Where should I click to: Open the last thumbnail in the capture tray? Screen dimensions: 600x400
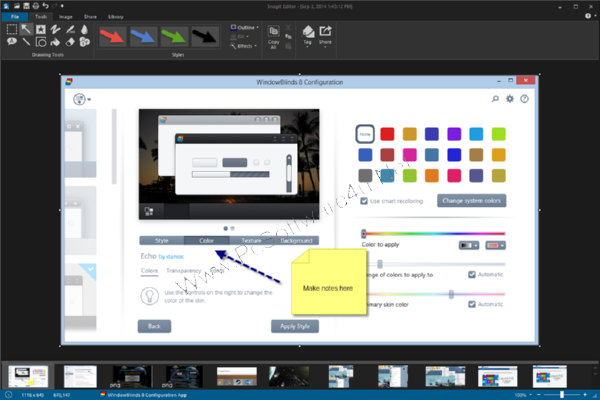[550, 376]
